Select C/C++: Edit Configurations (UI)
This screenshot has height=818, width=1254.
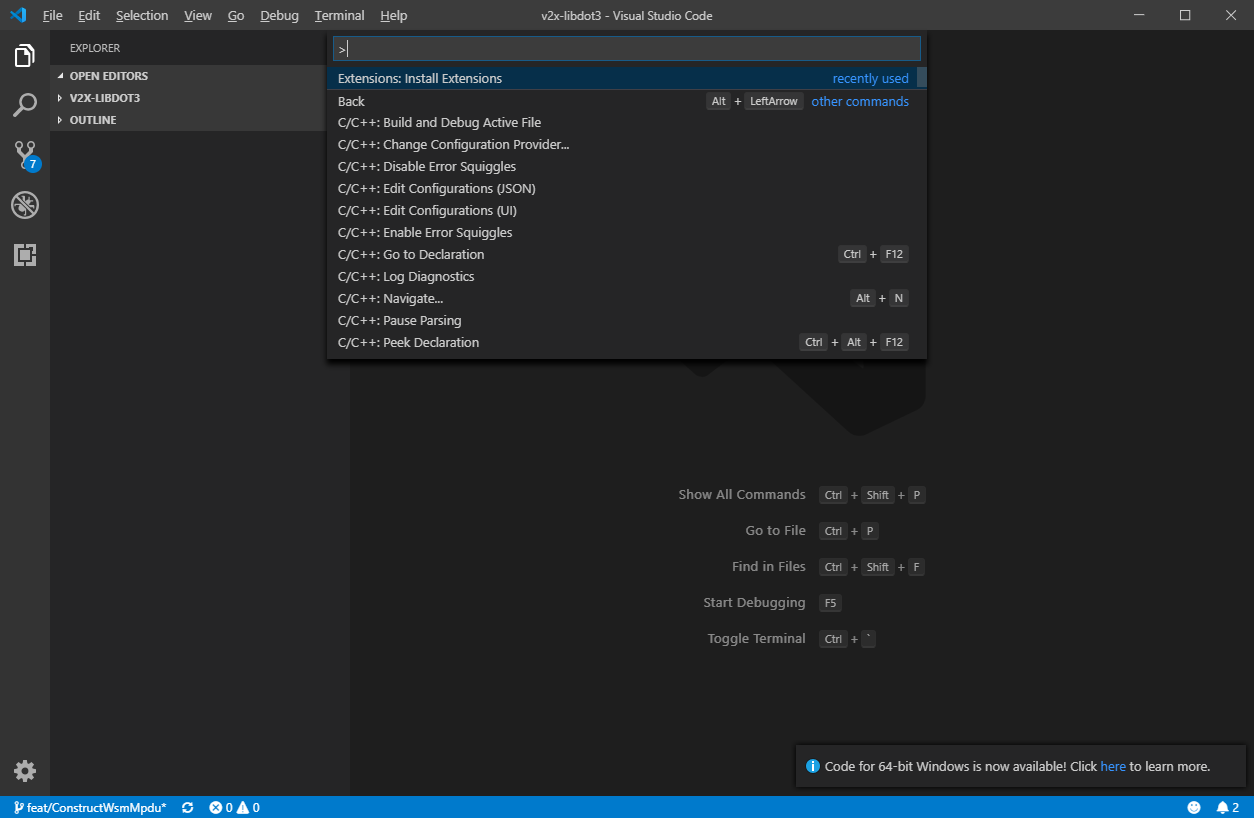pos(622,211)
